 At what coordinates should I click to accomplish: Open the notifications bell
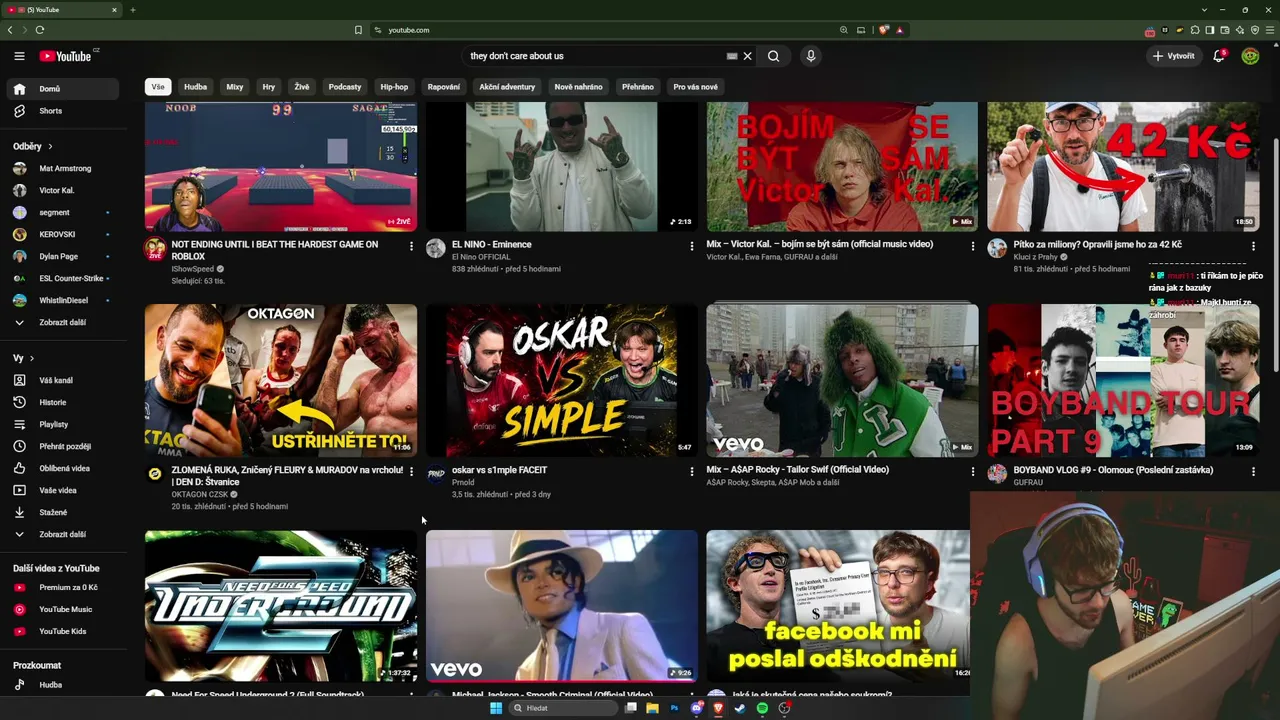click(x=1219, y=56)
